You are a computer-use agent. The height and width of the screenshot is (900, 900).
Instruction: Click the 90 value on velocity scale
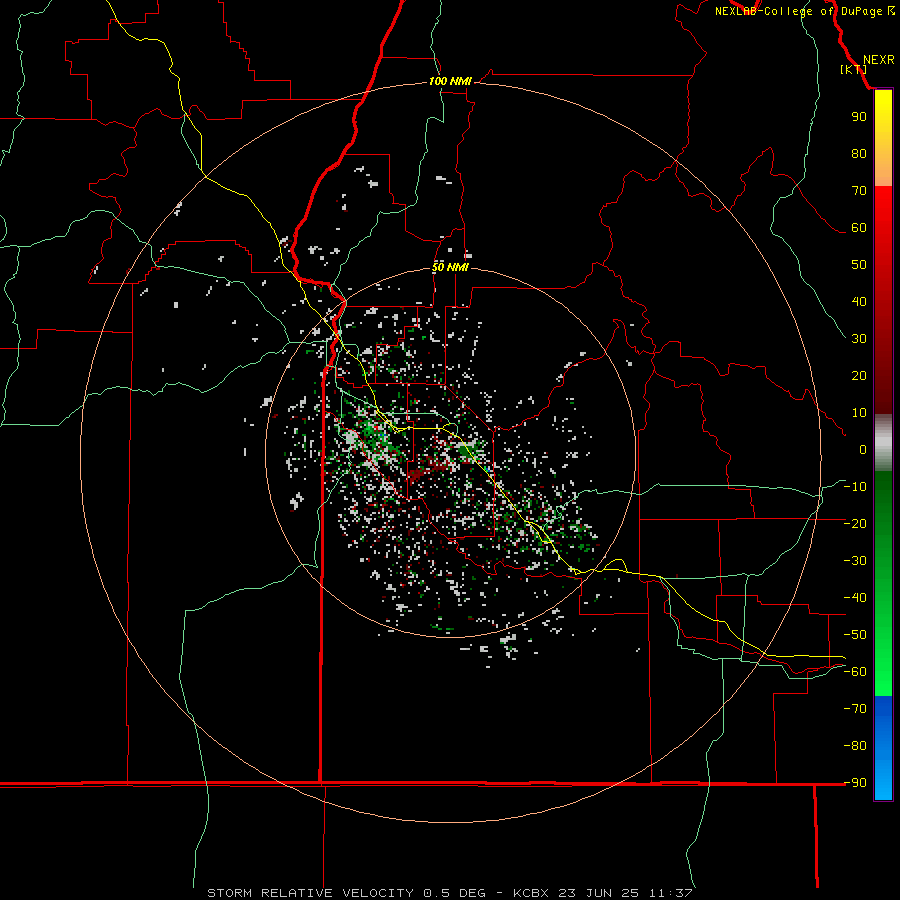click(x=859, y=117)
